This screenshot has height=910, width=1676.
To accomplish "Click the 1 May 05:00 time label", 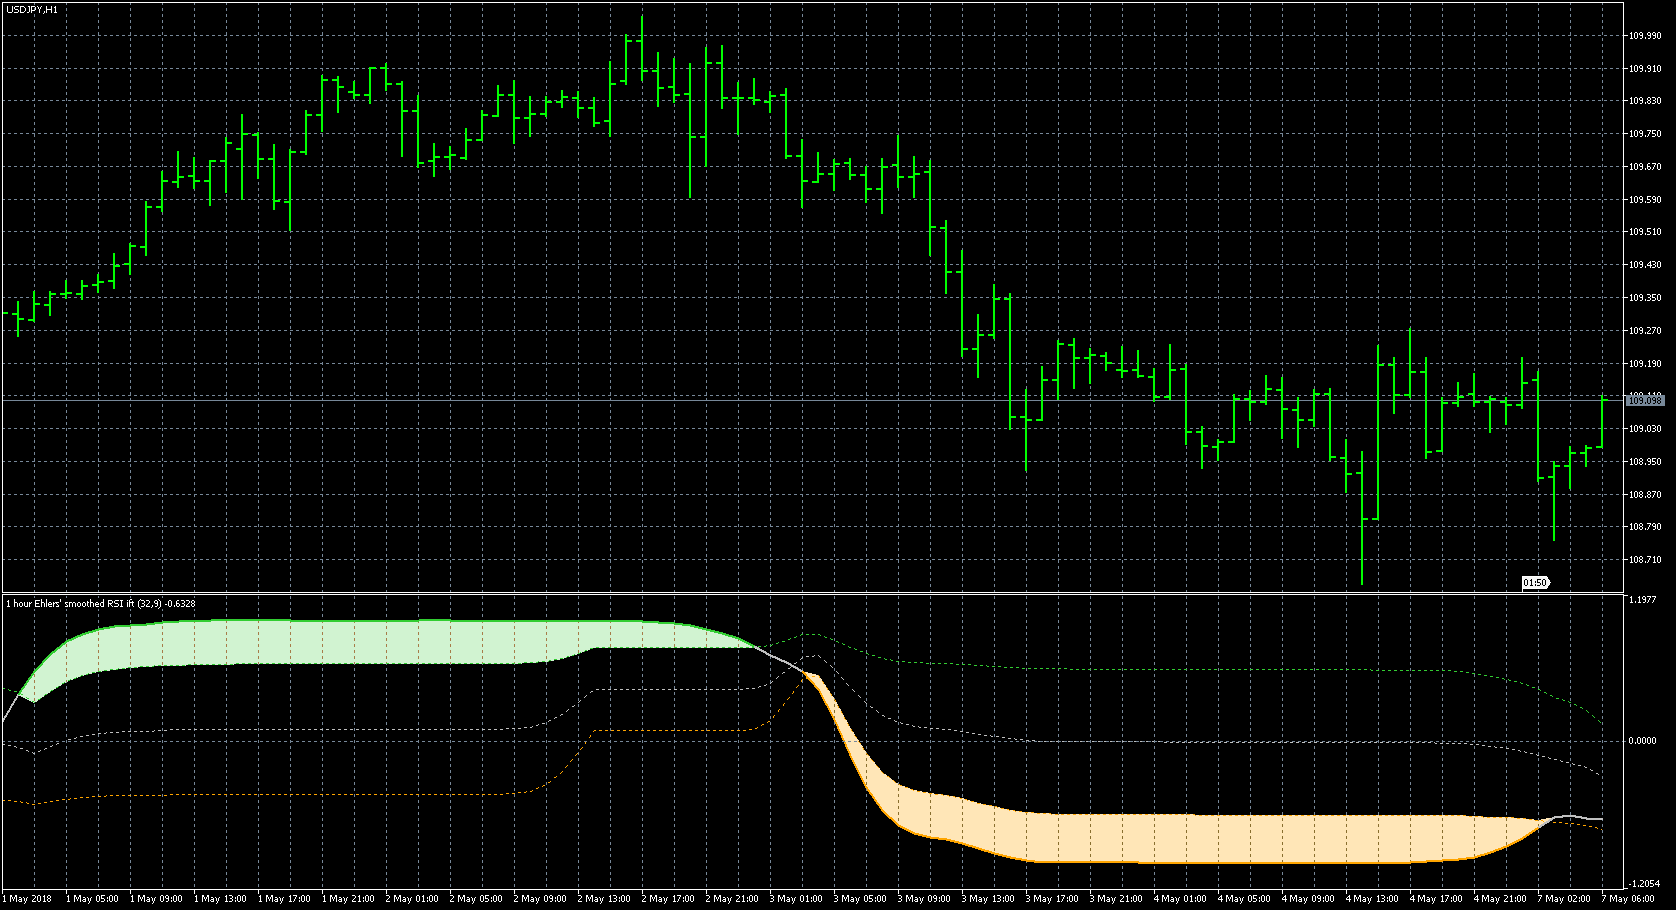I will (x=92, y=899).
